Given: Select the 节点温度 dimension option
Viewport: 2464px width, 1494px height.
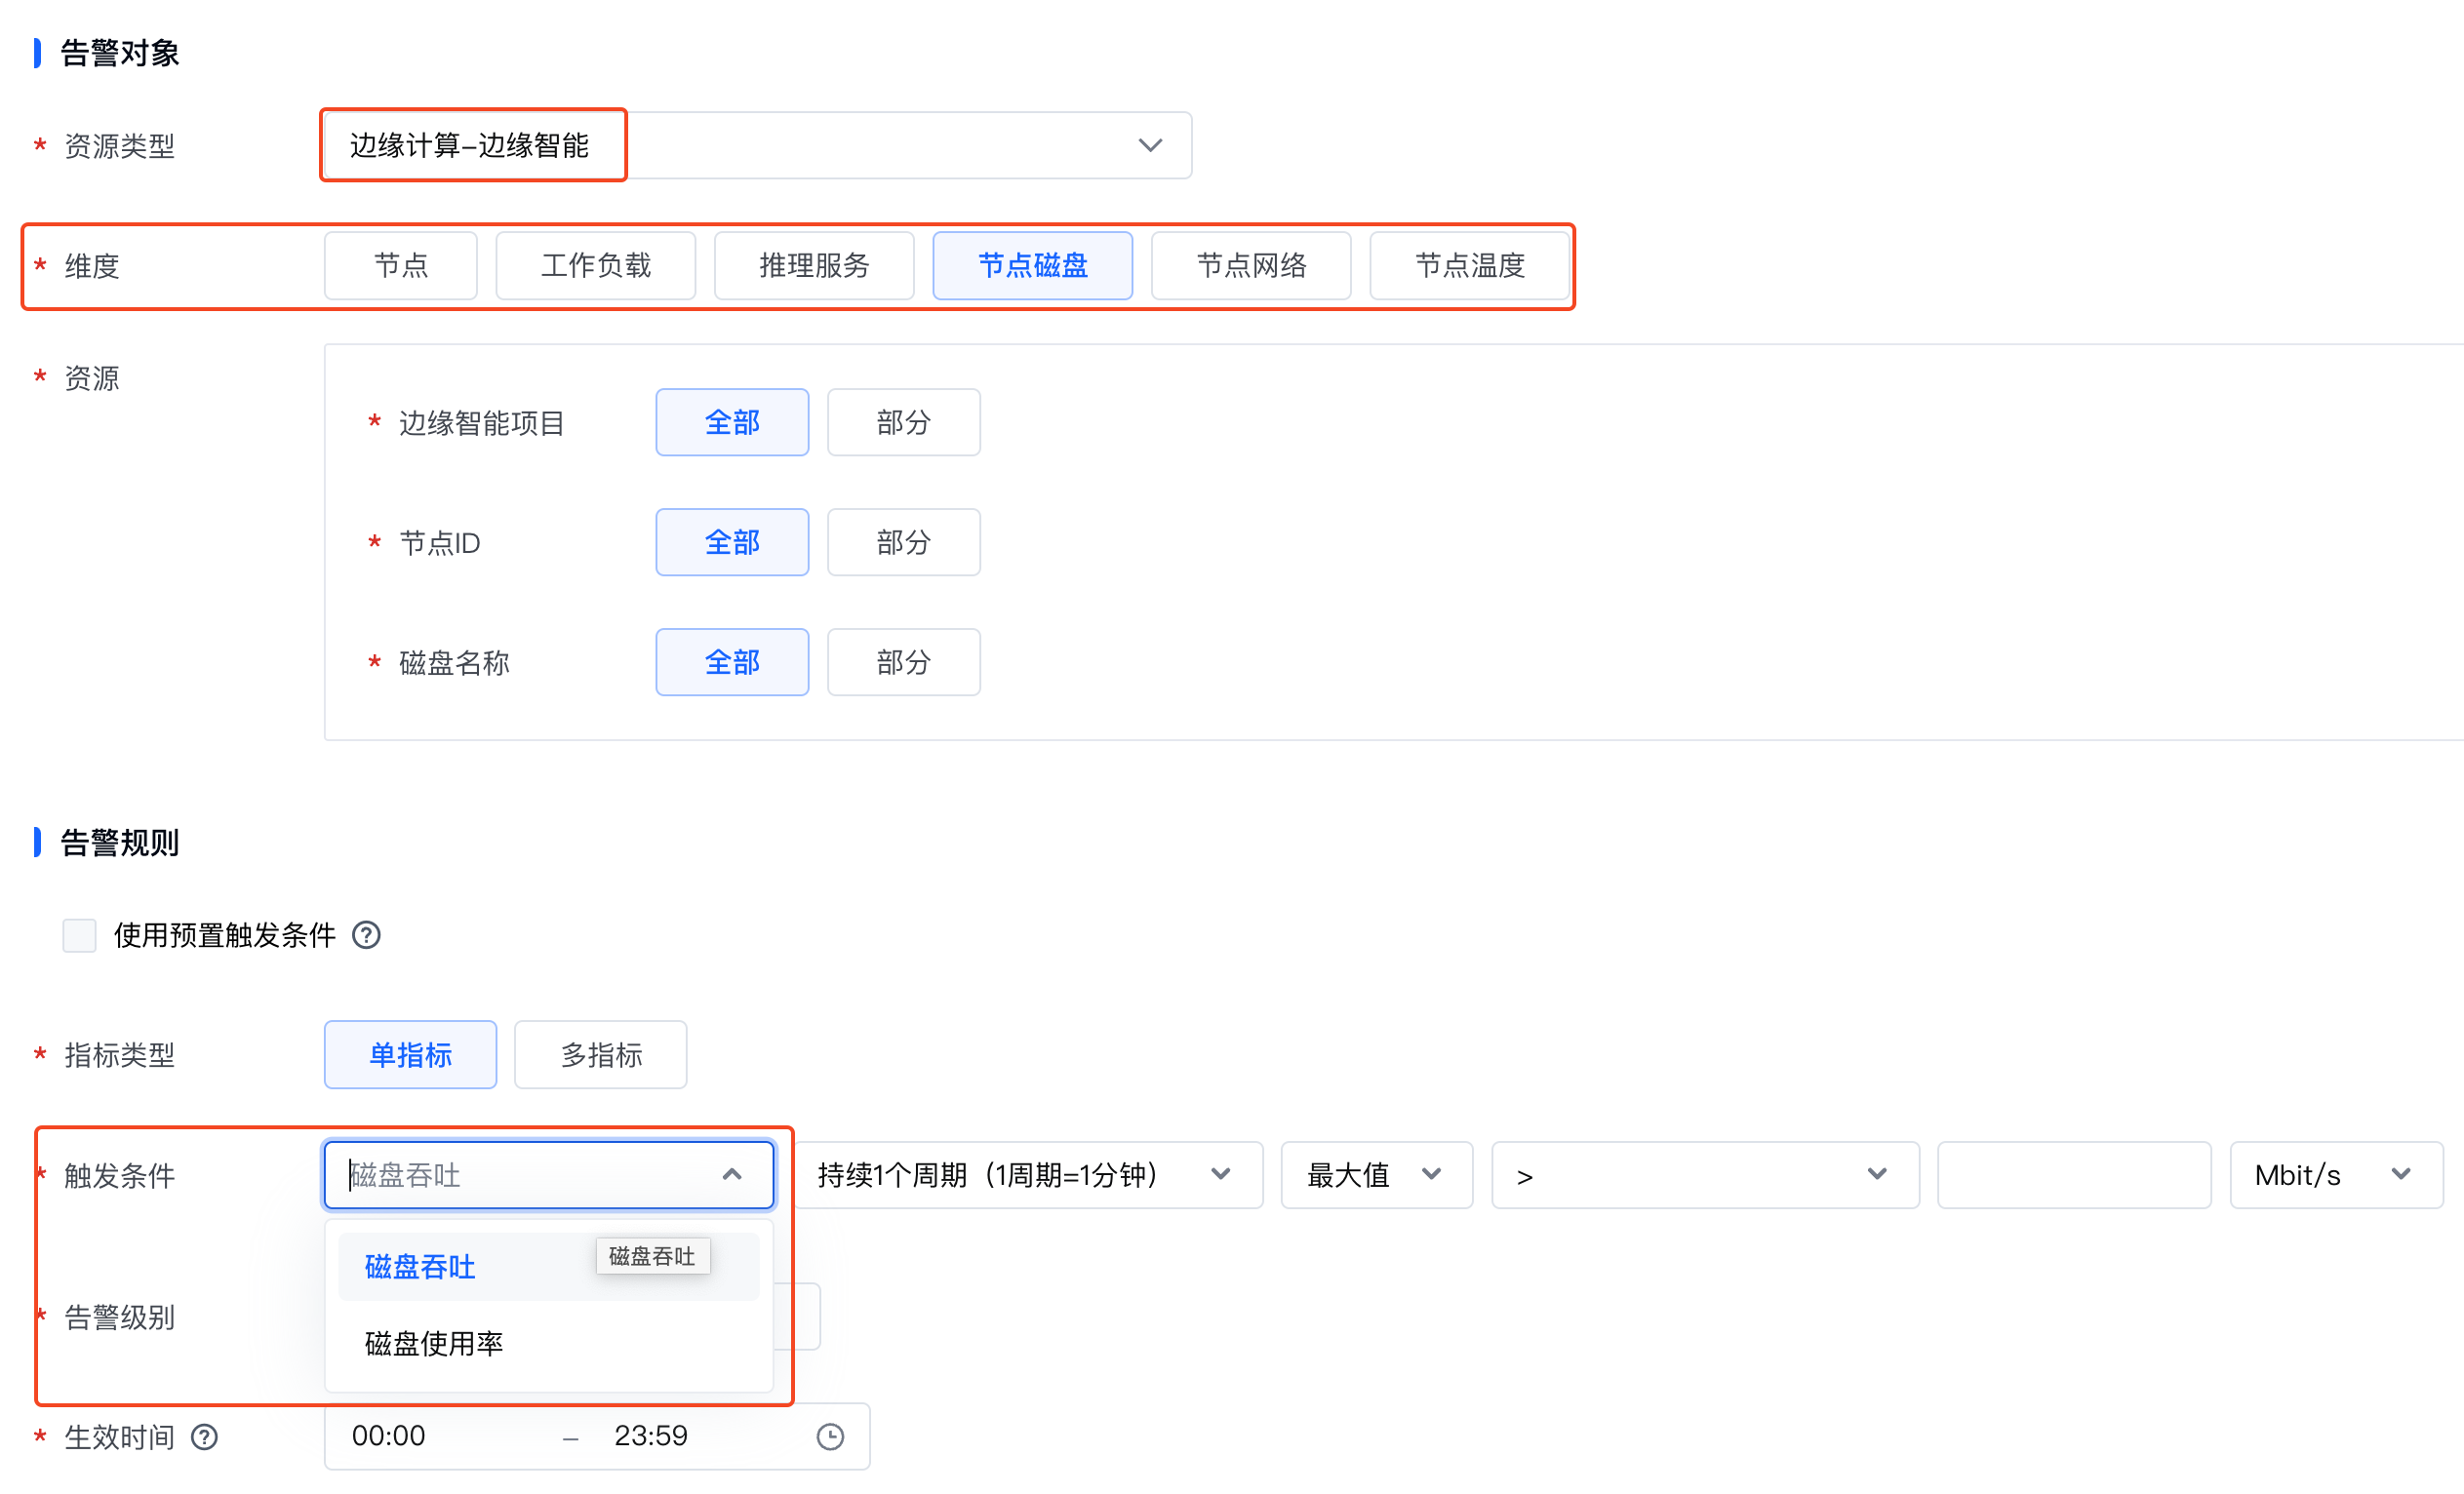Looking at the screenshot, I should coord(1469,265).
